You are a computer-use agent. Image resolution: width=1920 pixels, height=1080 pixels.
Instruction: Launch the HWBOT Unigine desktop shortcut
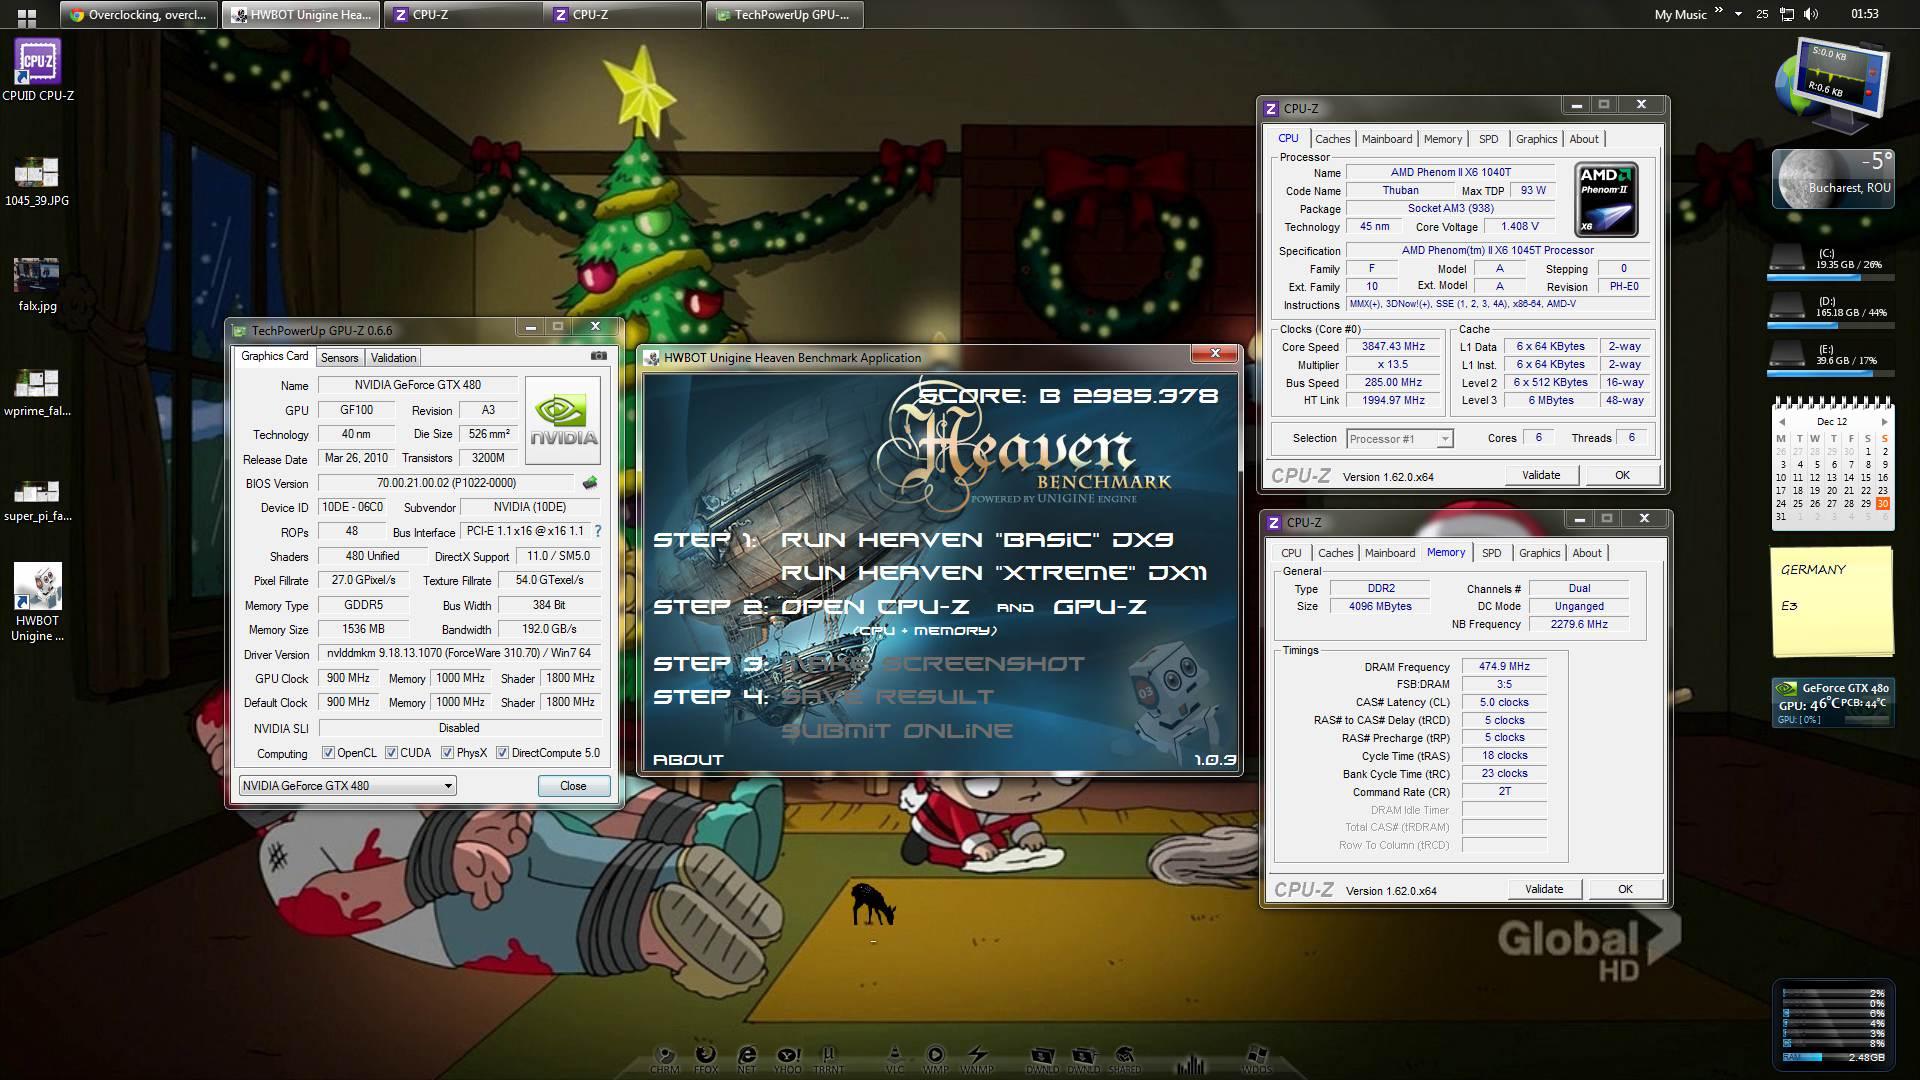37,602
